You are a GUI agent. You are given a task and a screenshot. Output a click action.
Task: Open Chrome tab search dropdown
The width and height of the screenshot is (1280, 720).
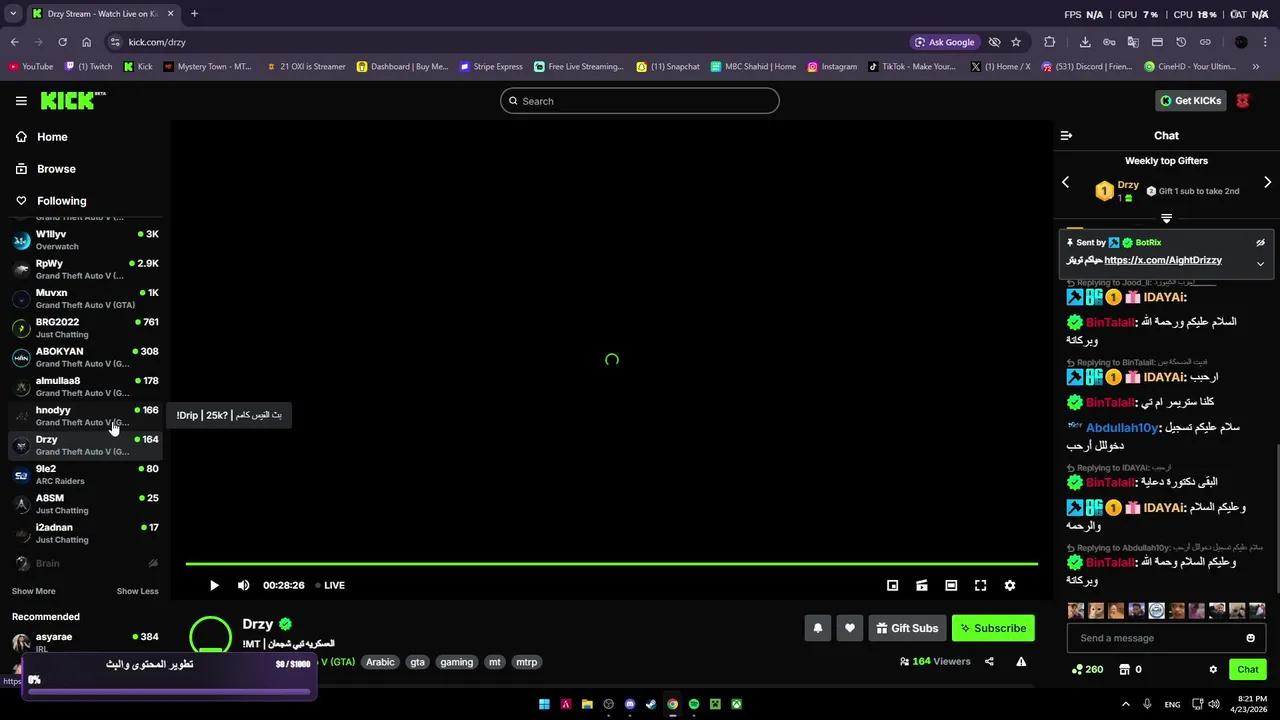tap(13, 14)
